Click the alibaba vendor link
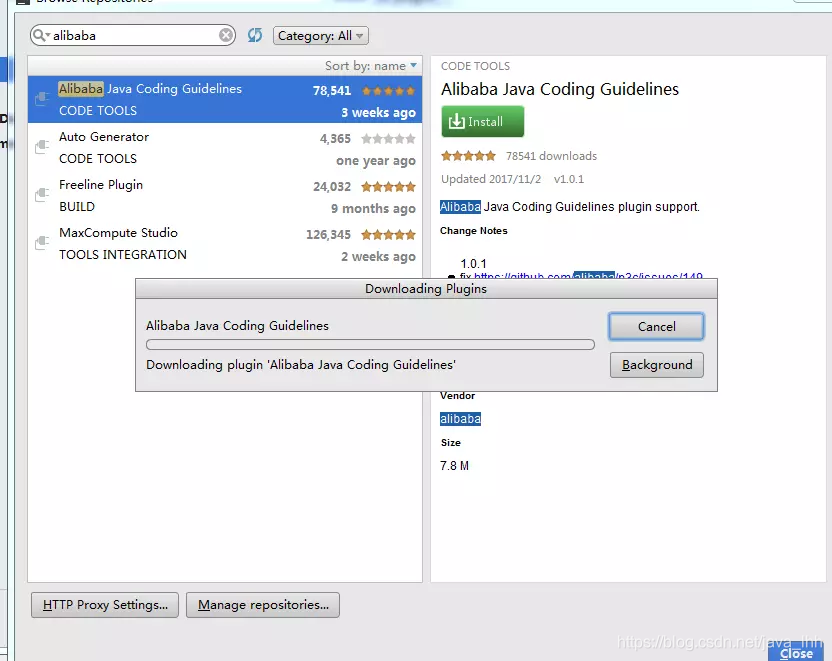The image size is (832, 661). coord(460,419)
